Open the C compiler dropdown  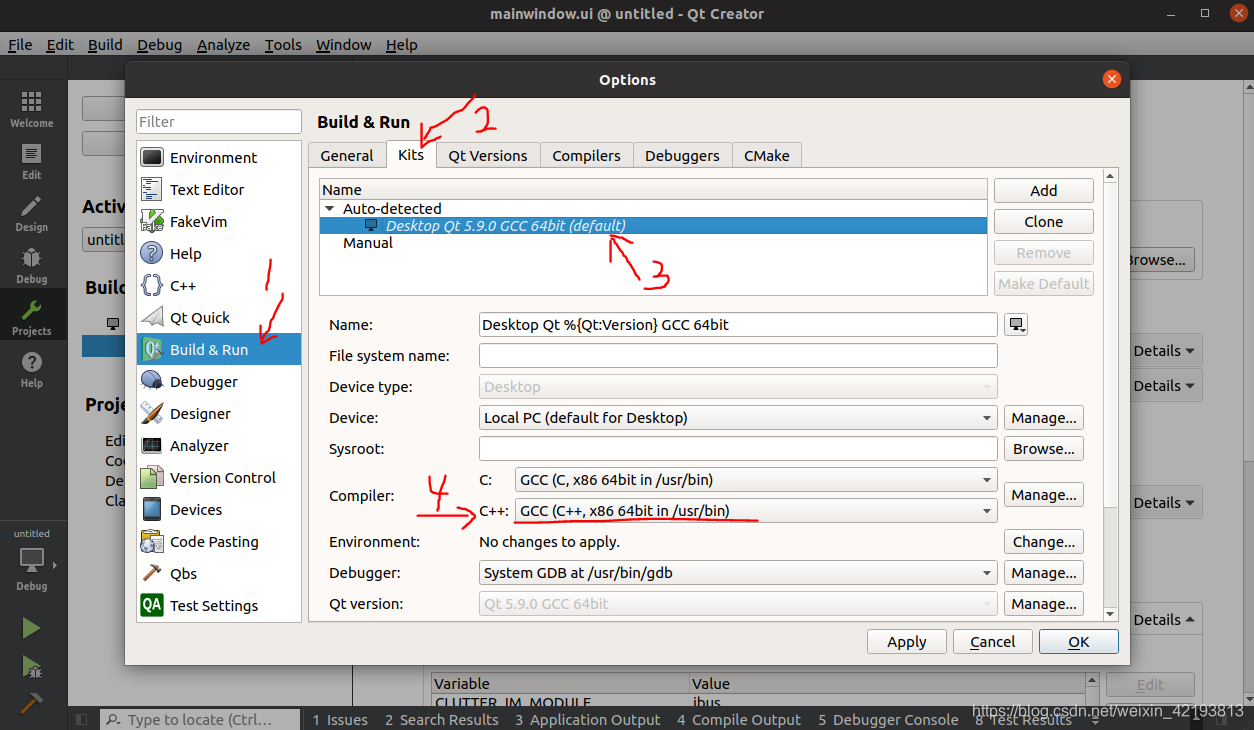pos(756,479)
